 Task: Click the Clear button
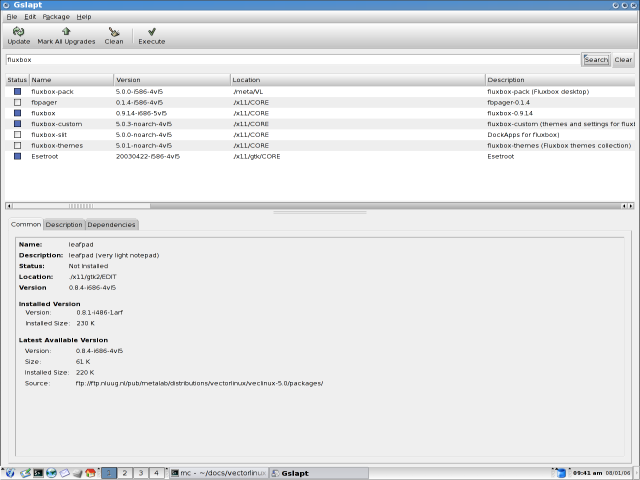coord(623,60)
